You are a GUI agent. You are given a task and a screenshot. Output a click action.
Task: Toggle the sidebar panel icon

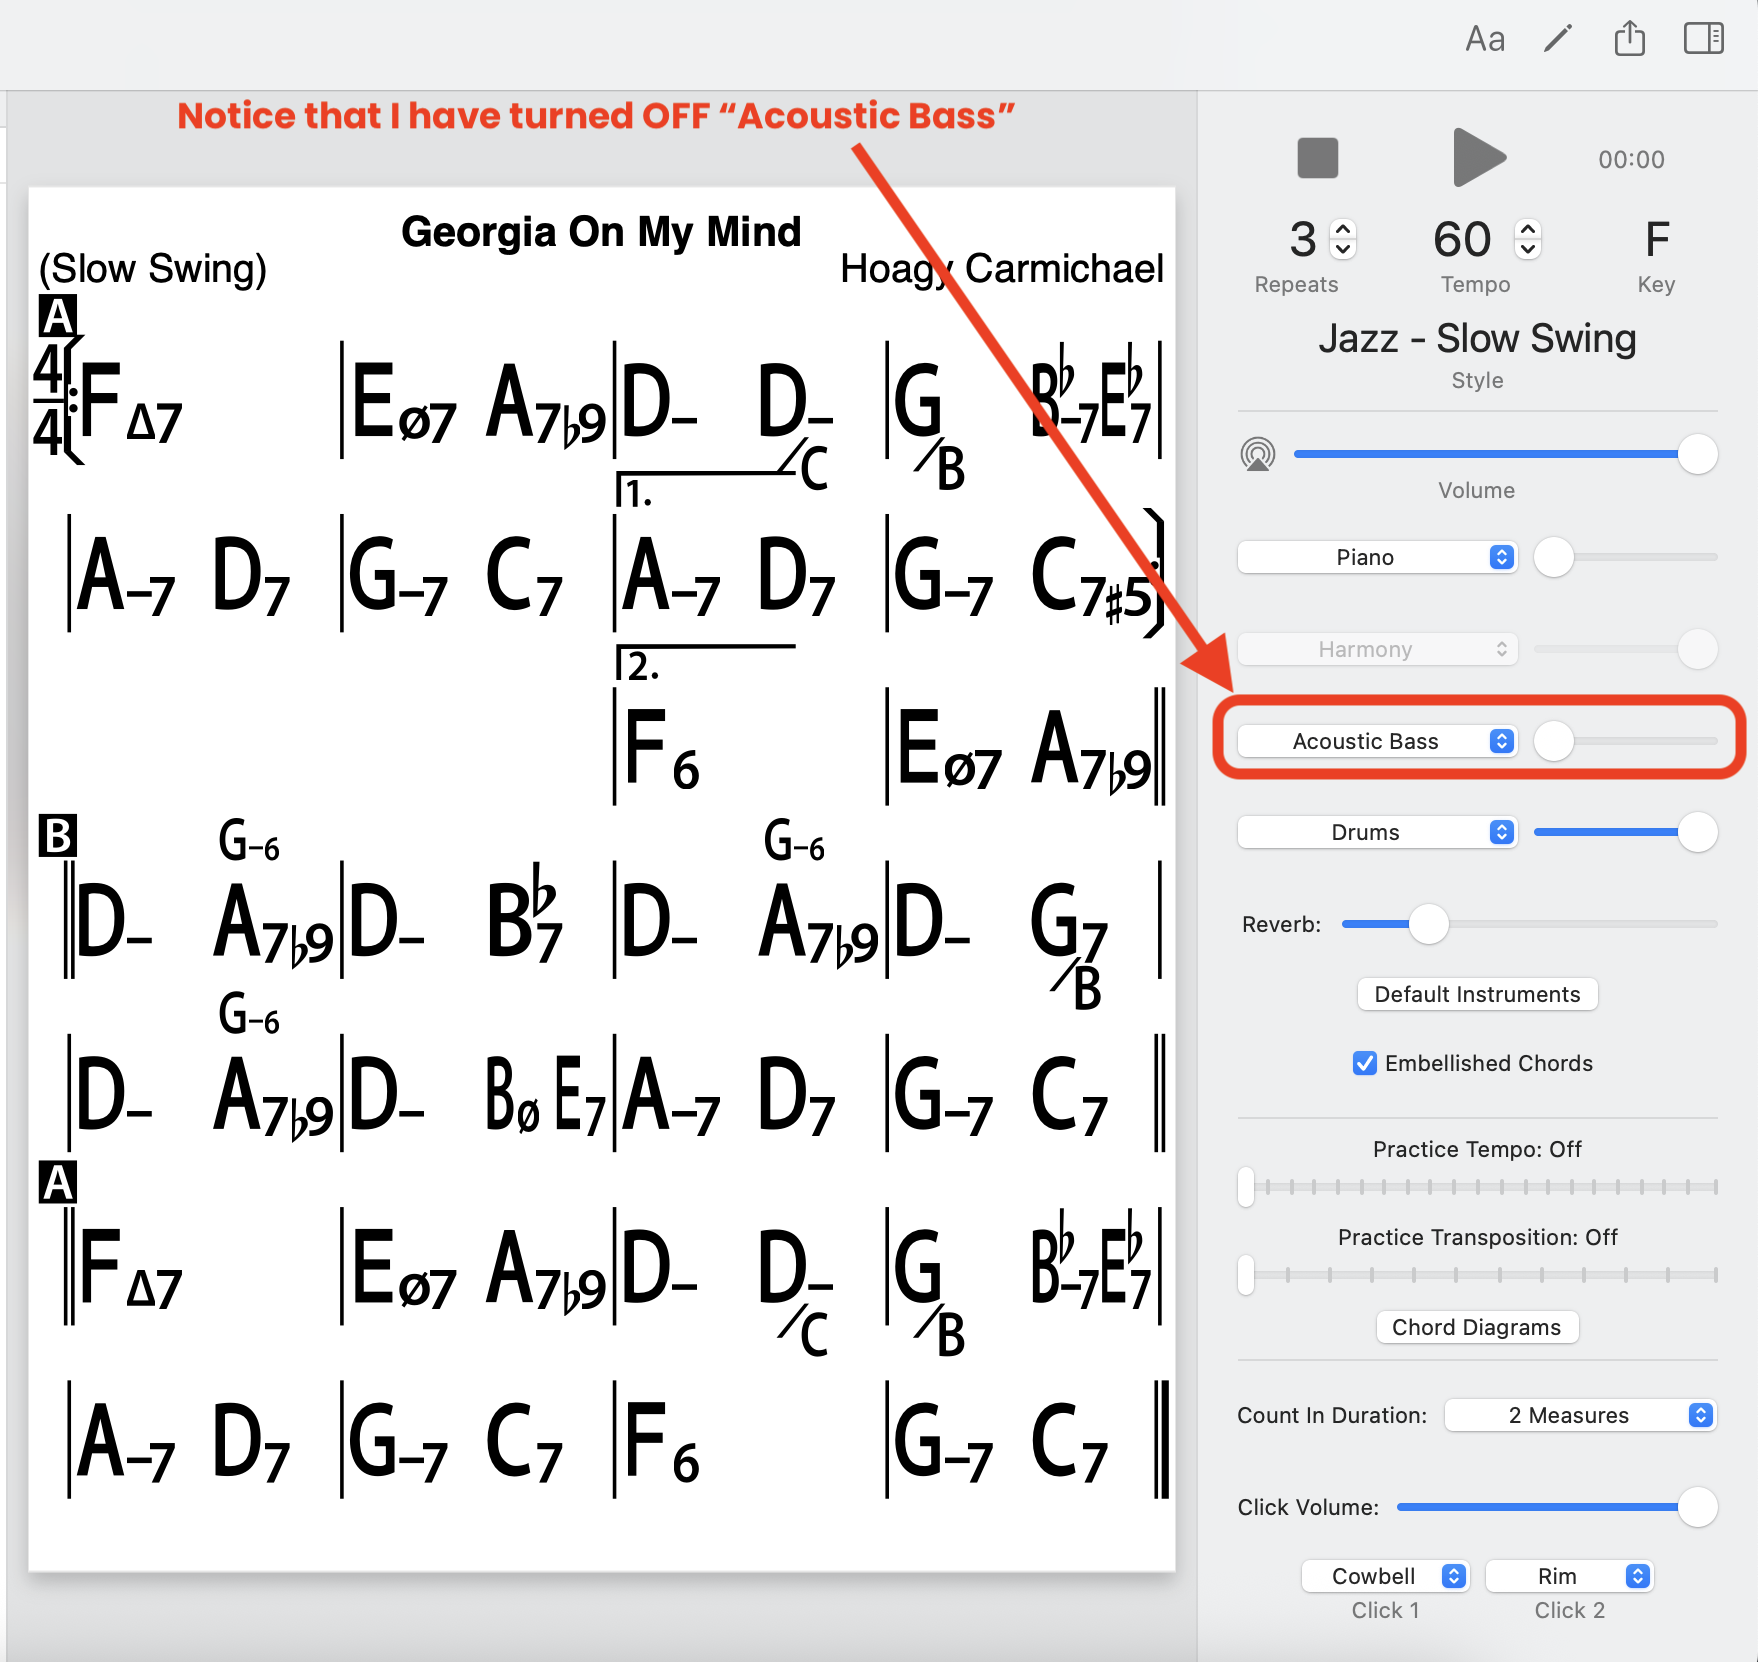coord(1703,40)
